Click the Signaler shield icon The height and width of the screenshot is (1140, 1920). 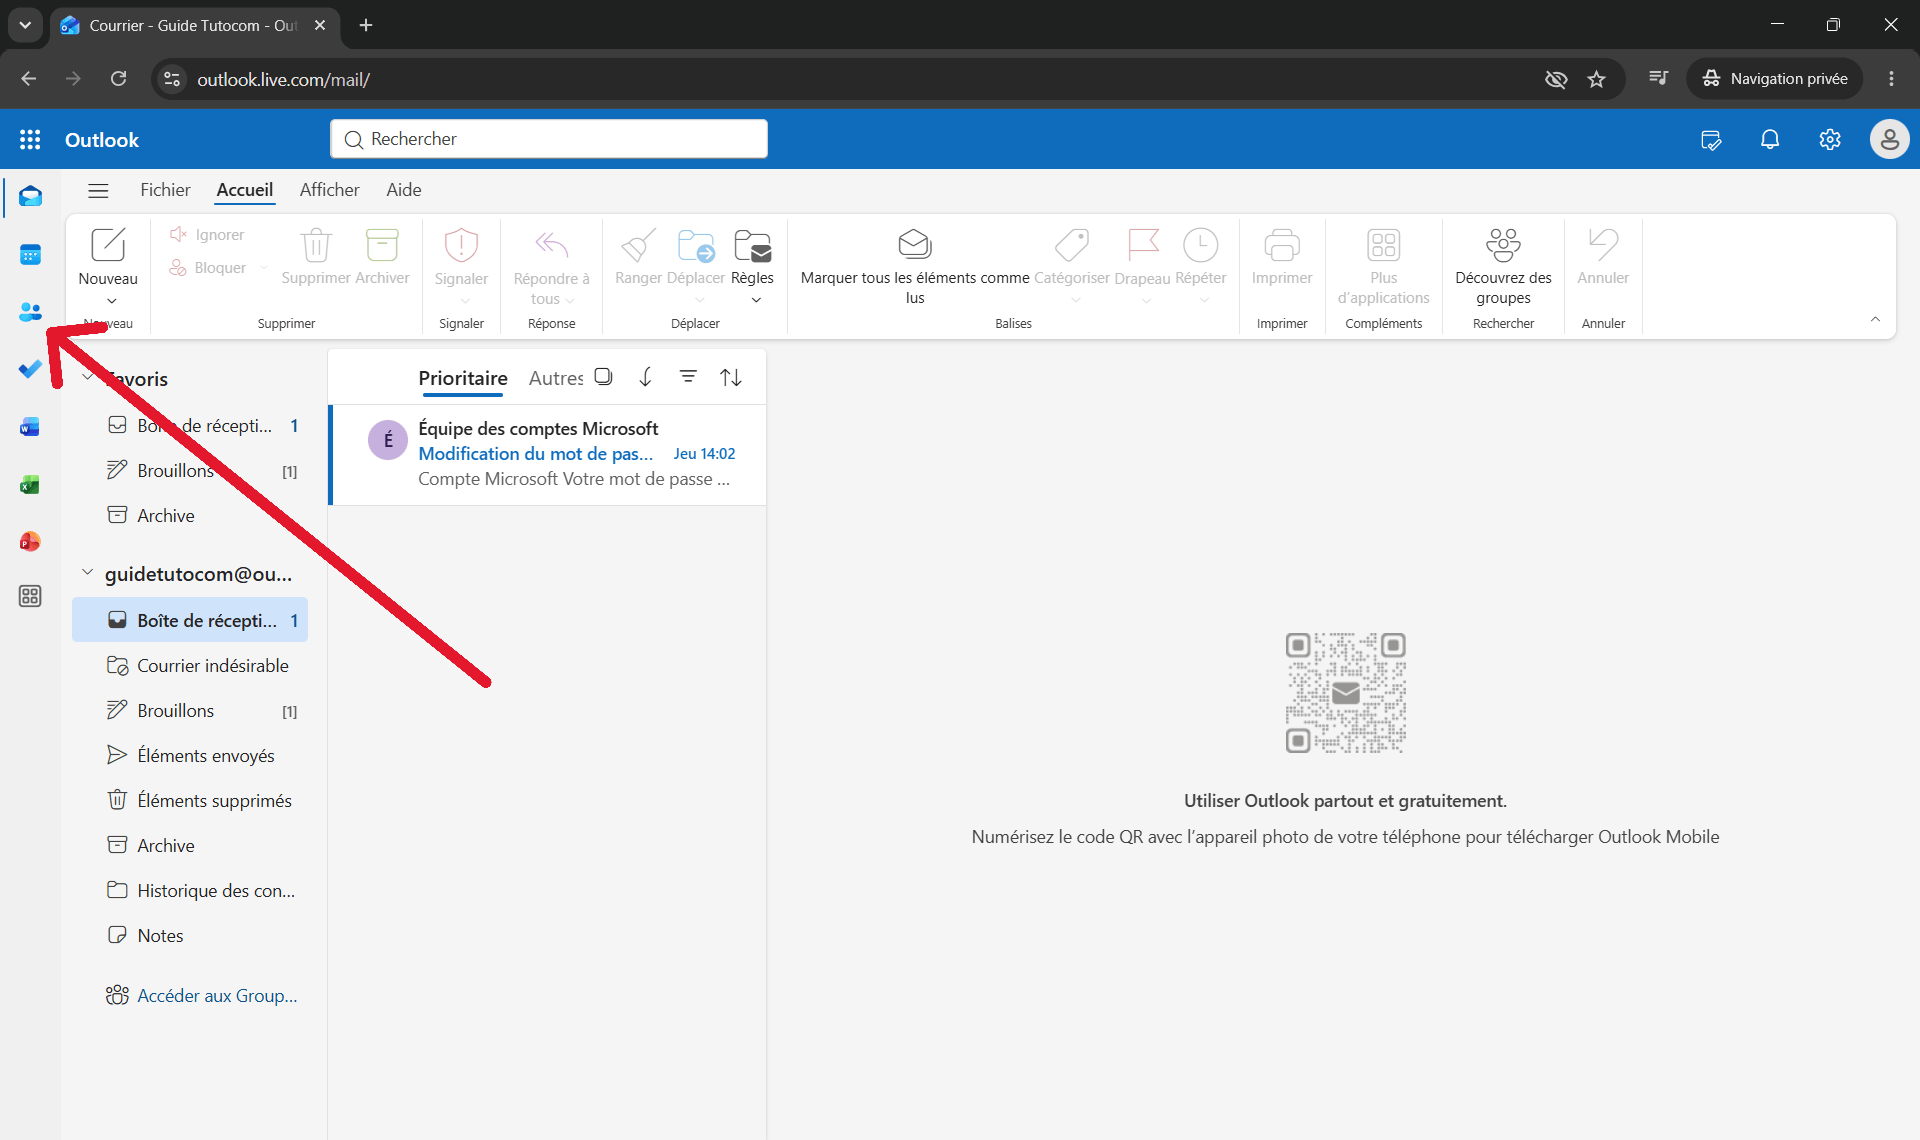pyautogui.click(x=461, y=244)
